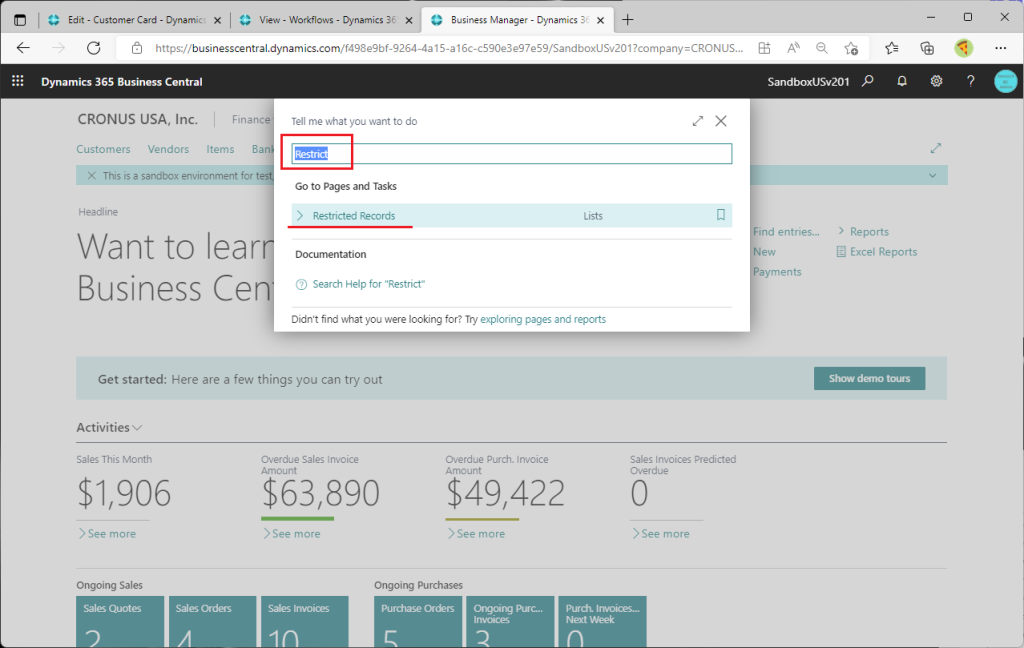Expand the Activities section chevron
This screenshot has width=1024, height=648.
click(137, 428)
